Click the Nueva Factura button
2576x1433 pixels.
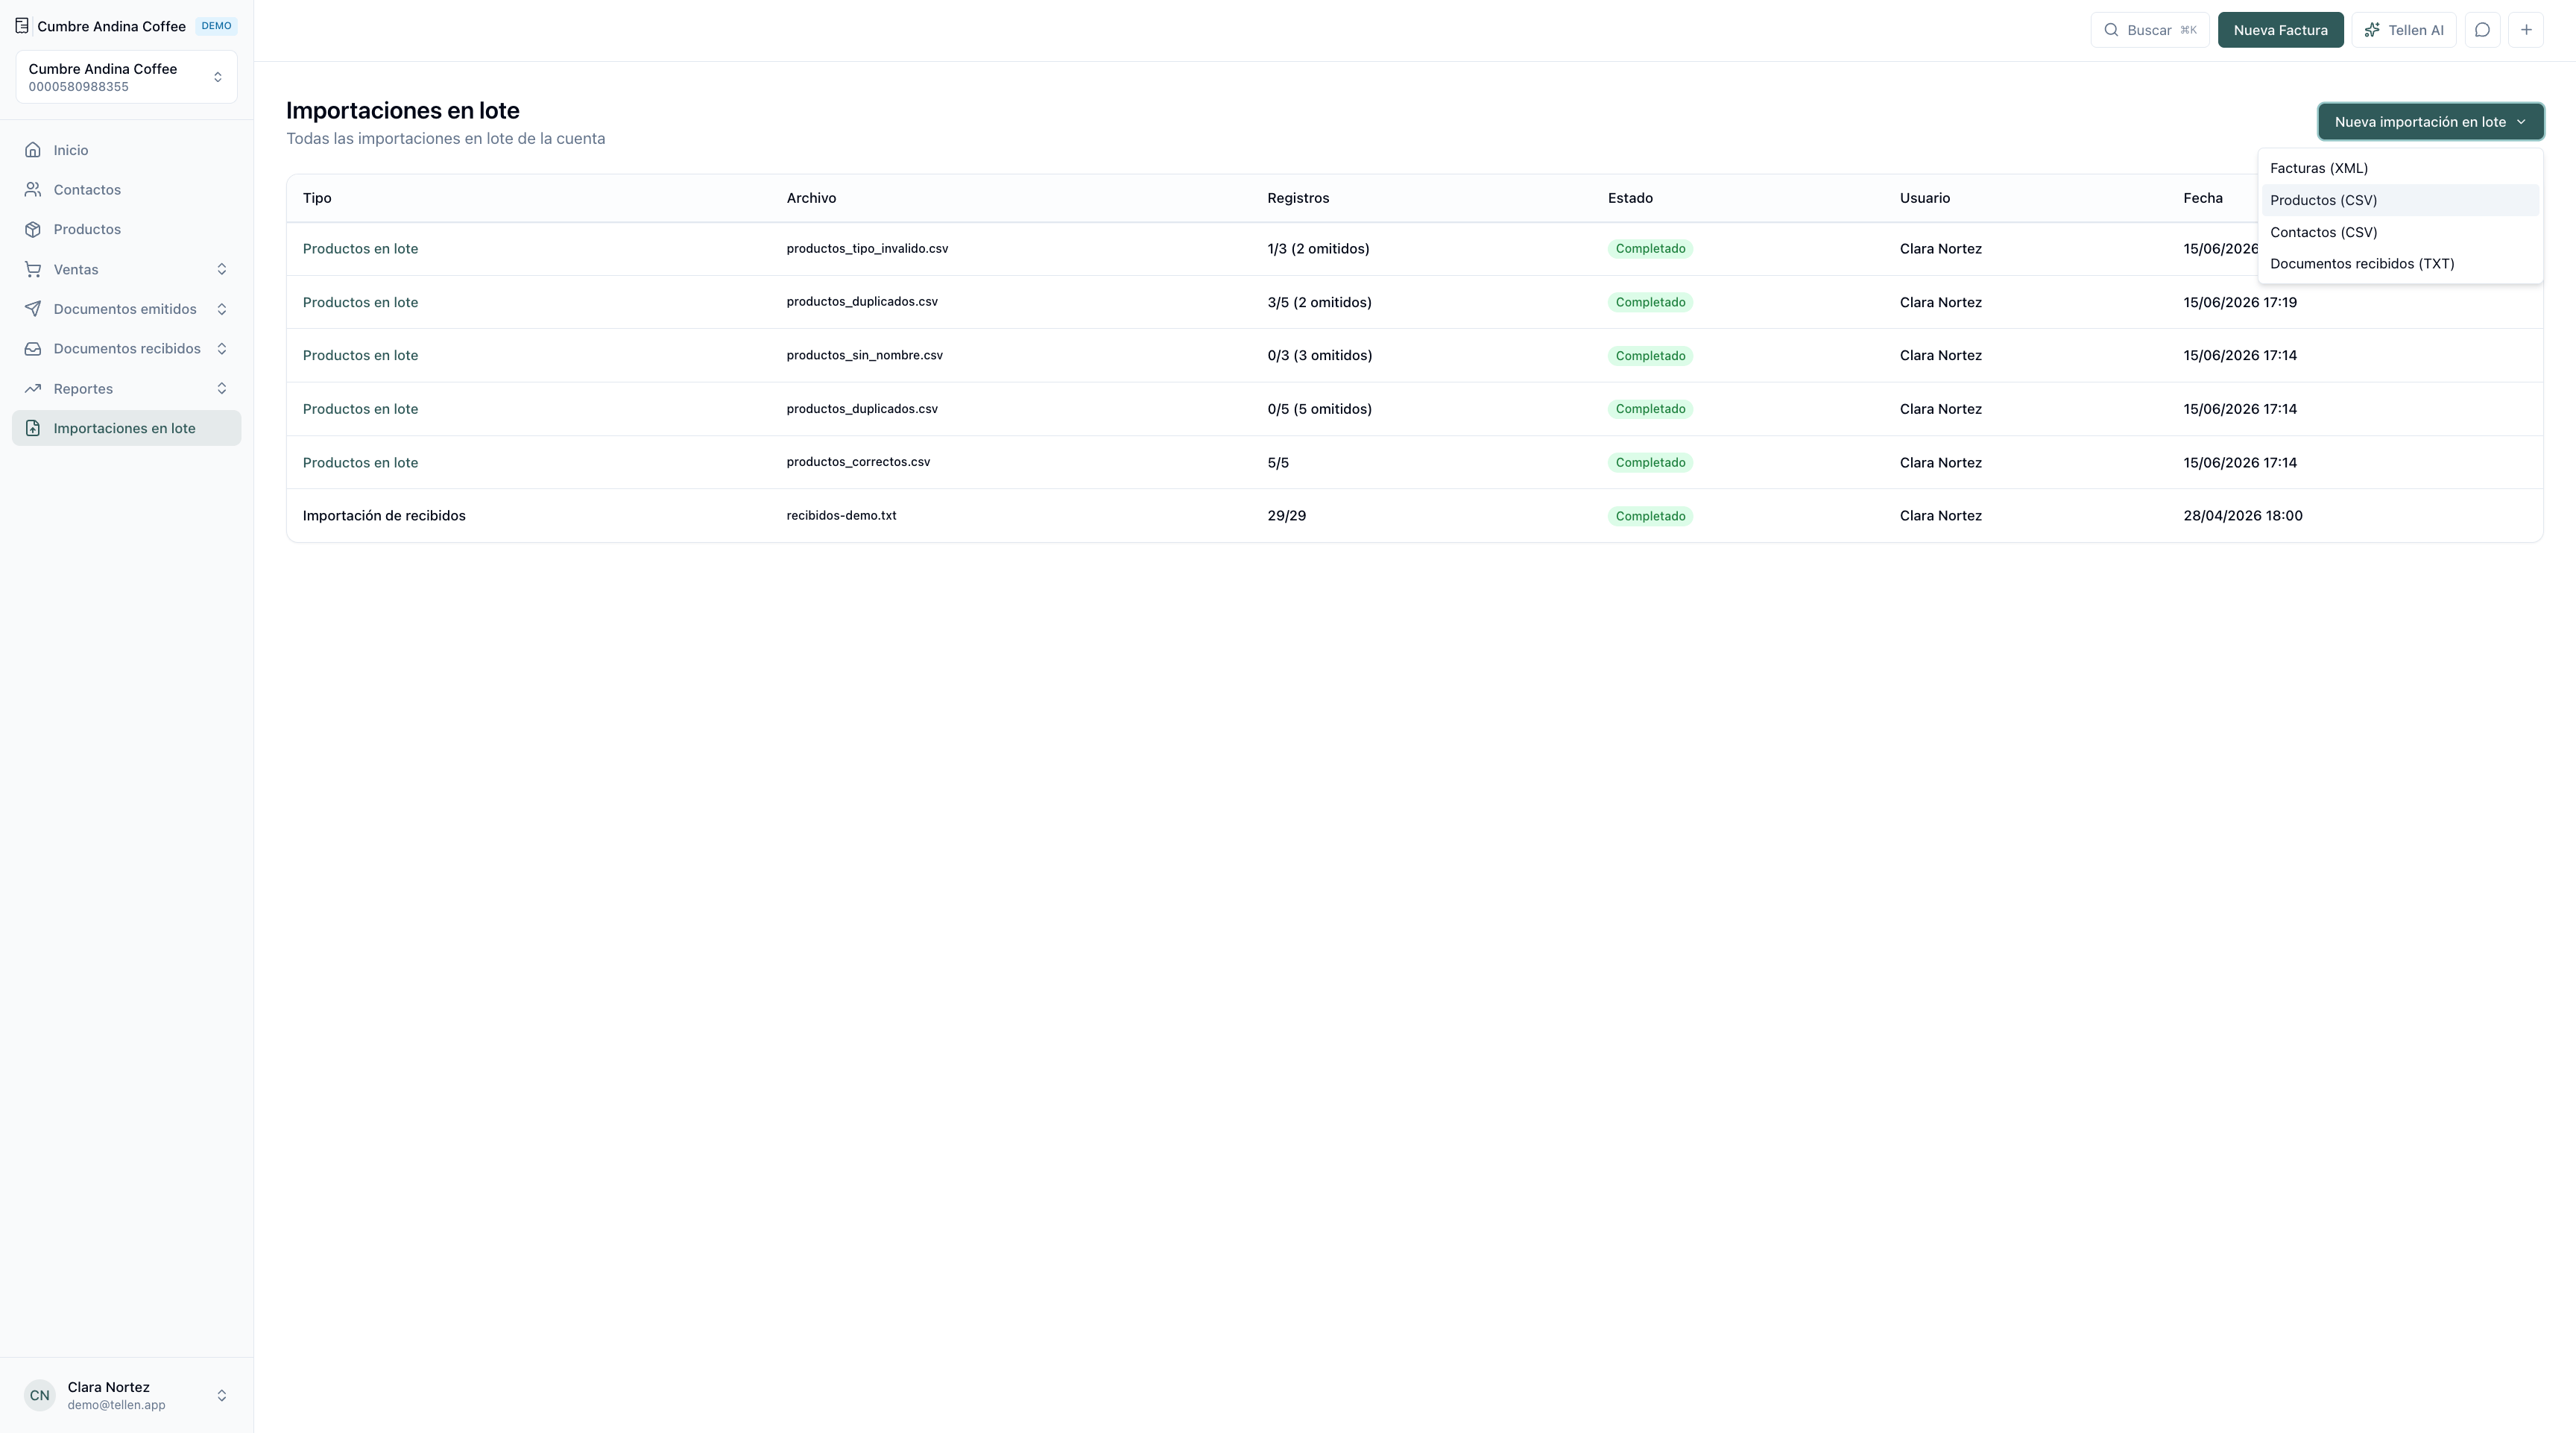point(2280,30)
